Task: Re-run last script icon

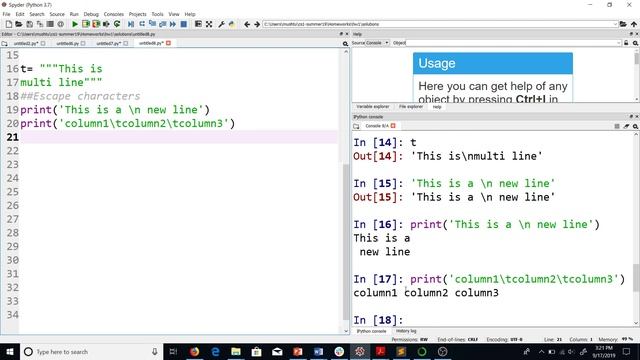Action: point(117,24)
